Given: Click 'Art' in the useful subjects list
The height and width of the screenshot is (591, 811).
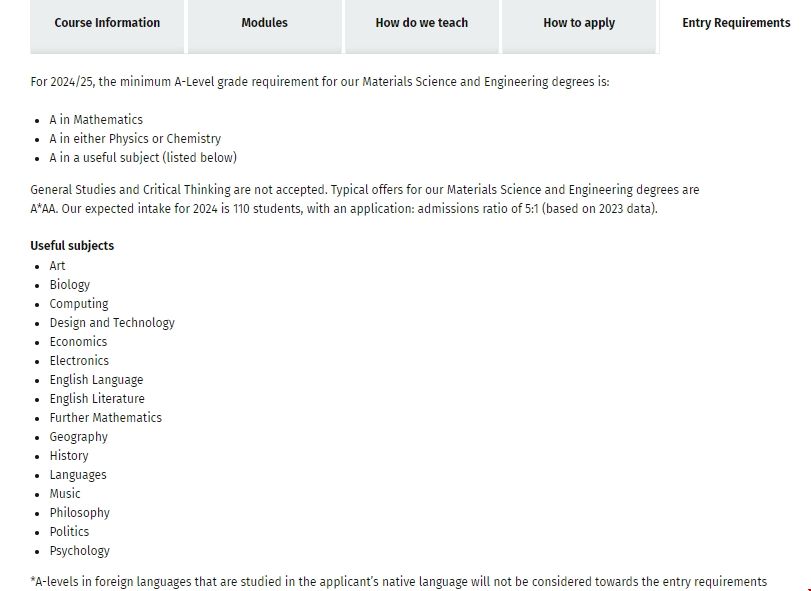Looking at the screenshot, I should [x=58, y=266].
